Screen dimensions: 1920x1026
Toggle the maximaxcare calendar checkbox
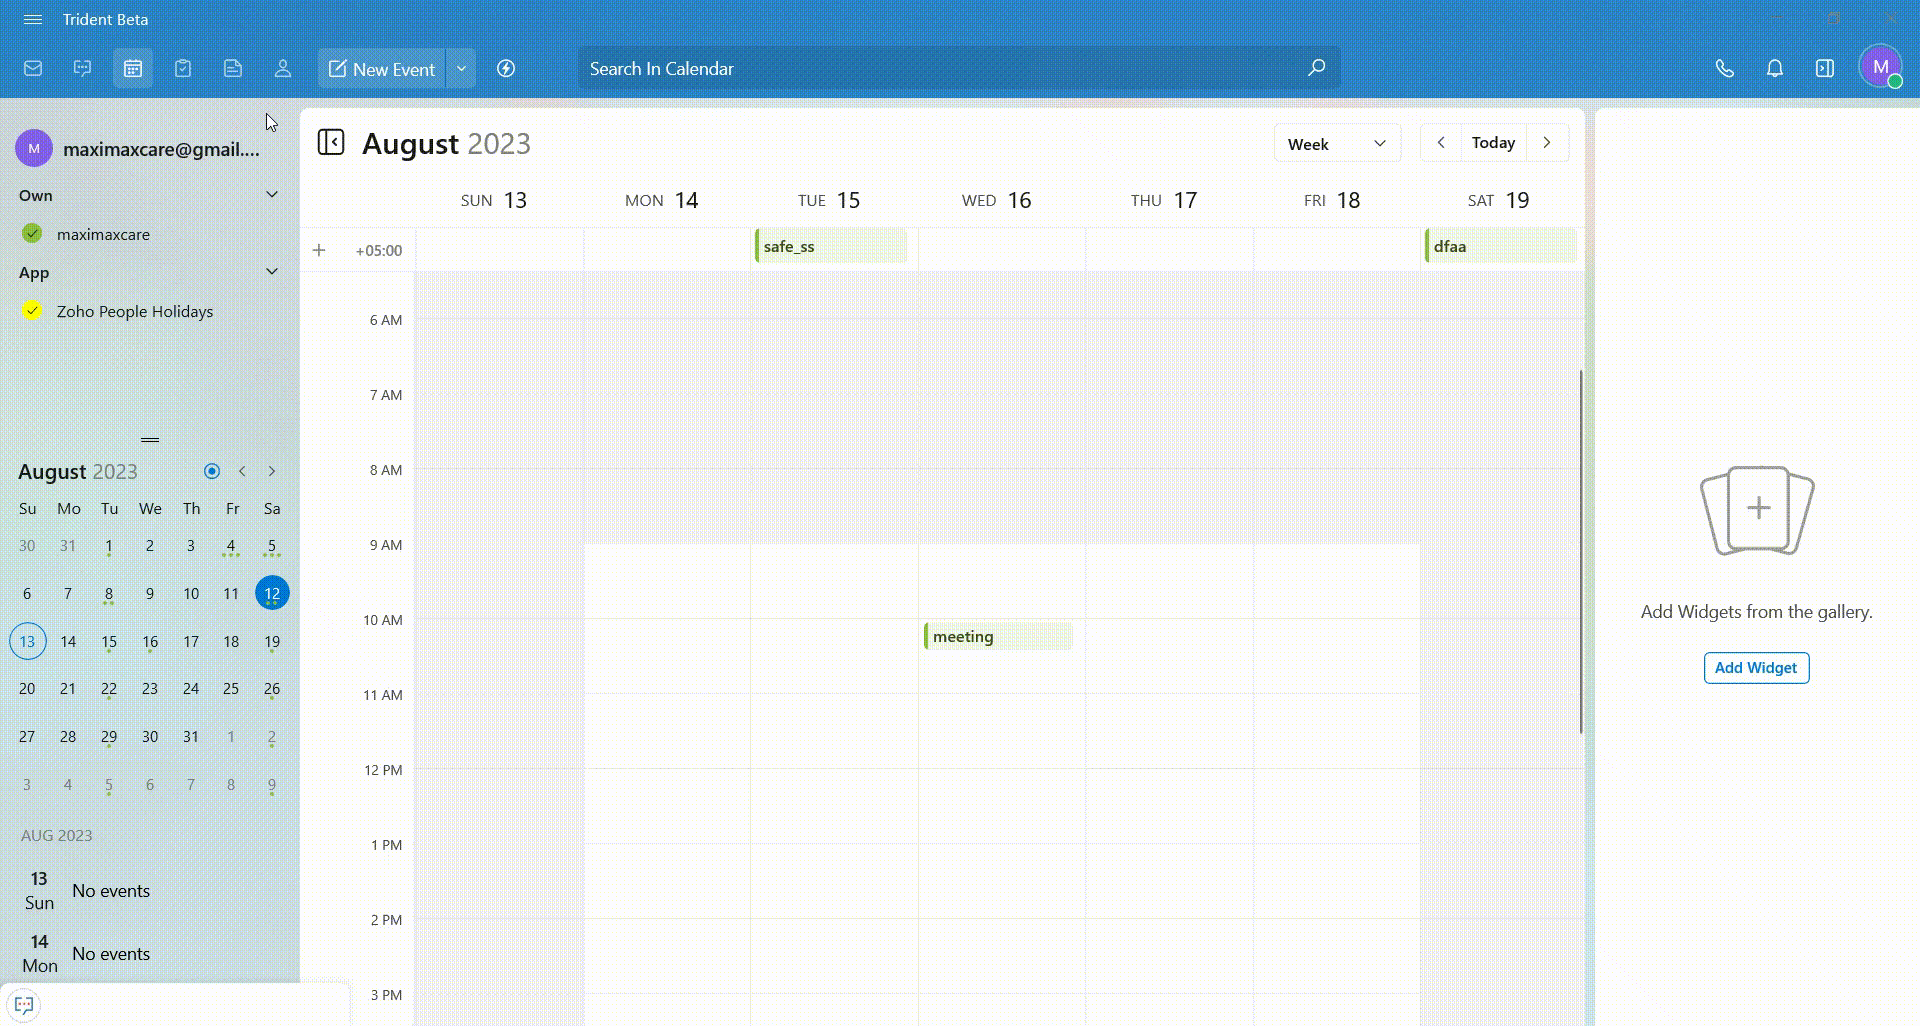pos(33,234)
